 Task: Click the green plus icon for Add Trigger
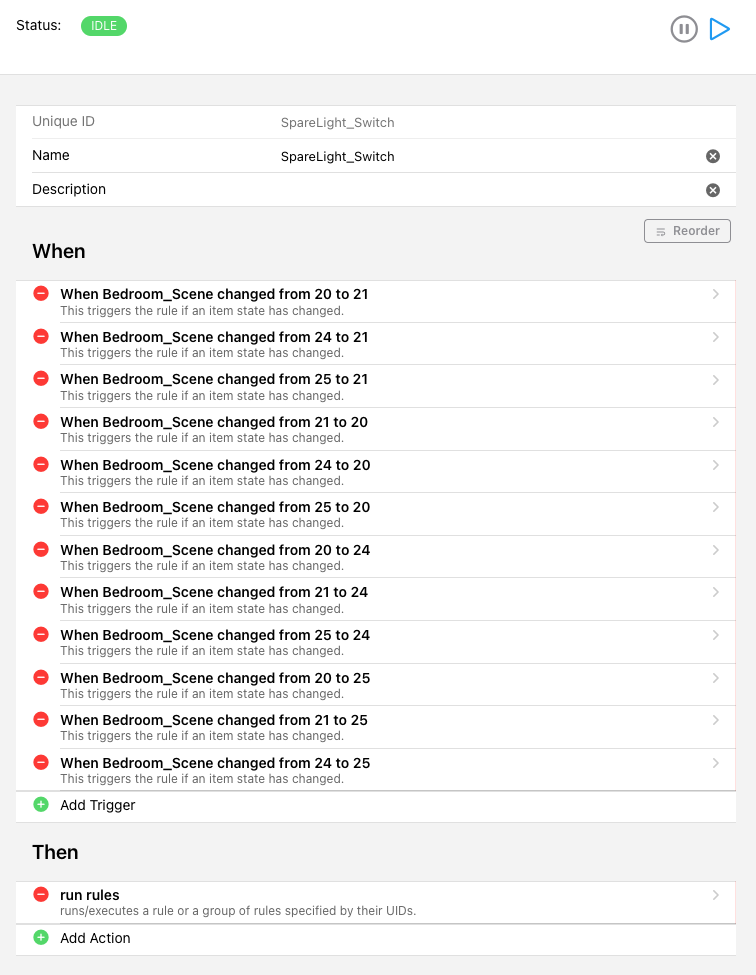click(41, 805)
